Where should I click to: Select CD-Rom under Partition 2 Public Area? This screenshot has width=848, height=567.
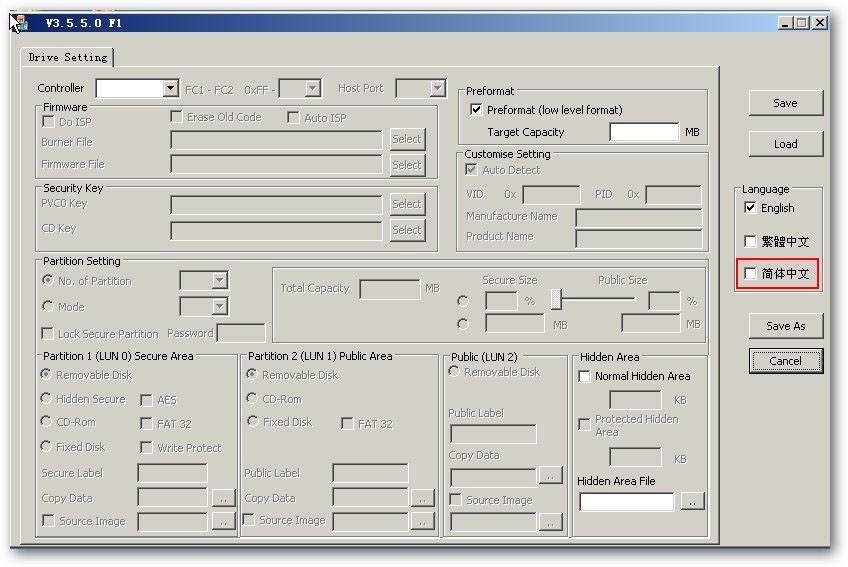[x=252, y=398]
